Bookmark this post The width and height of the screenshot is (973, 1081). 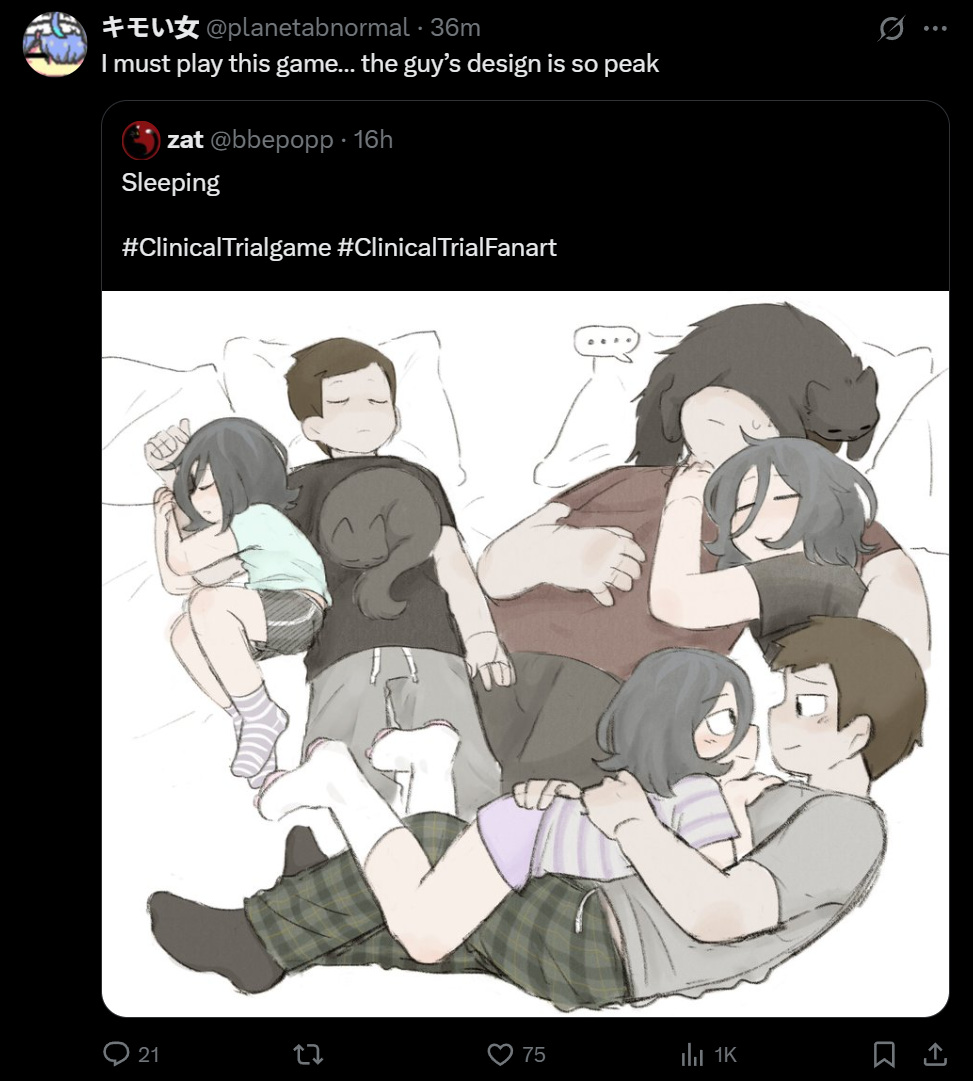884,1054
